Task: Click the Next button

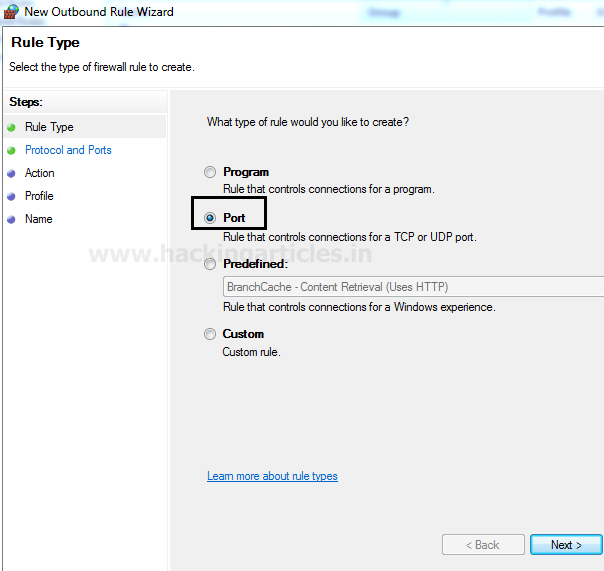Action: coord(566,544)
